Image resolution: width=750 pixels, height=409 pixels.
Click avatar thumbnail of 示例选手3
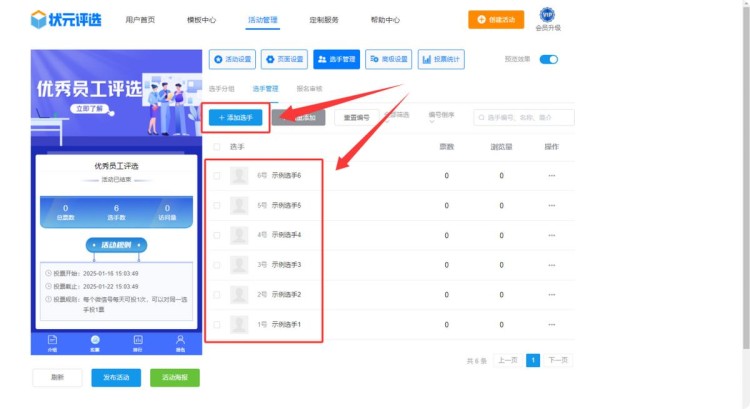(x=239, y=265)
